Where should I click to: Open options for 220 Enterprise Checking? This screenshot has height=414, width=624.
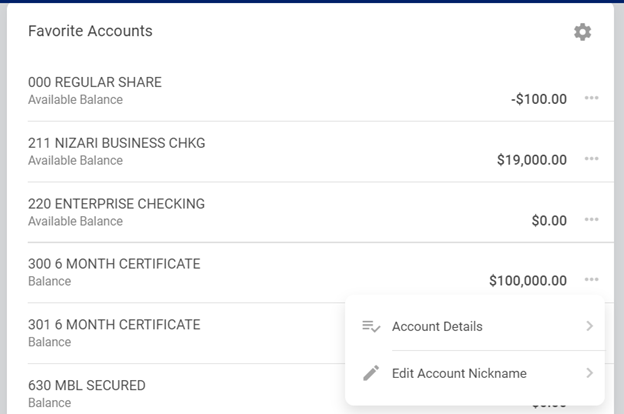(591, 219)
